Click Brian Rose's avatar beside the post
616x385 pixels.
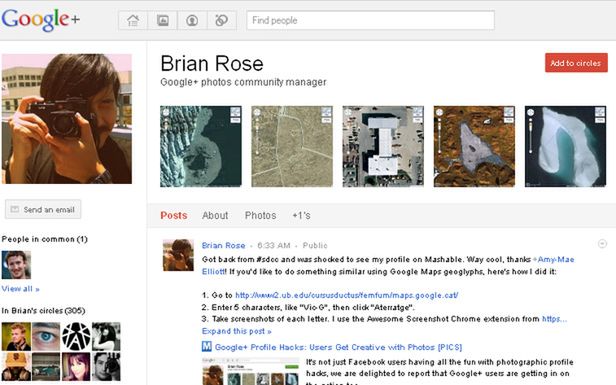pyautogui.click(x=178, y=255)
